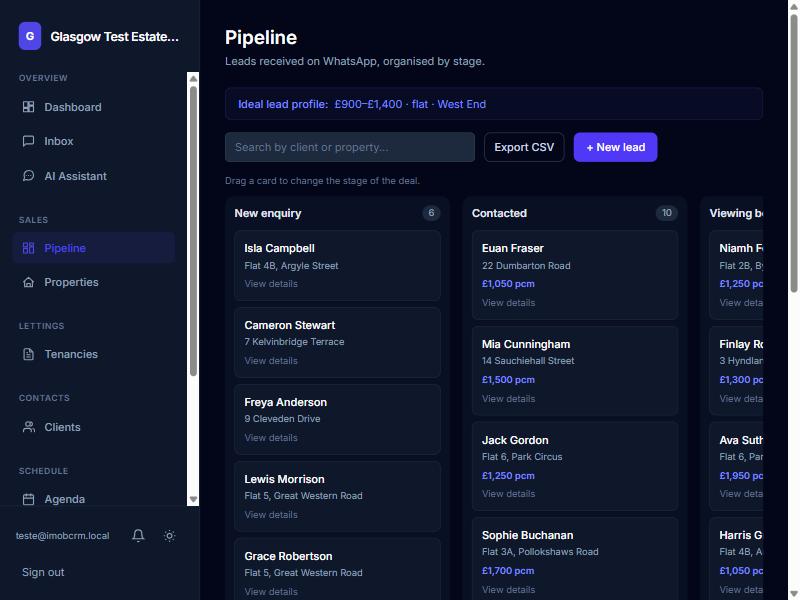Click 7 Kelvinbridge Terrace address
Screen dimensions: 800x600
coord(294,342)
